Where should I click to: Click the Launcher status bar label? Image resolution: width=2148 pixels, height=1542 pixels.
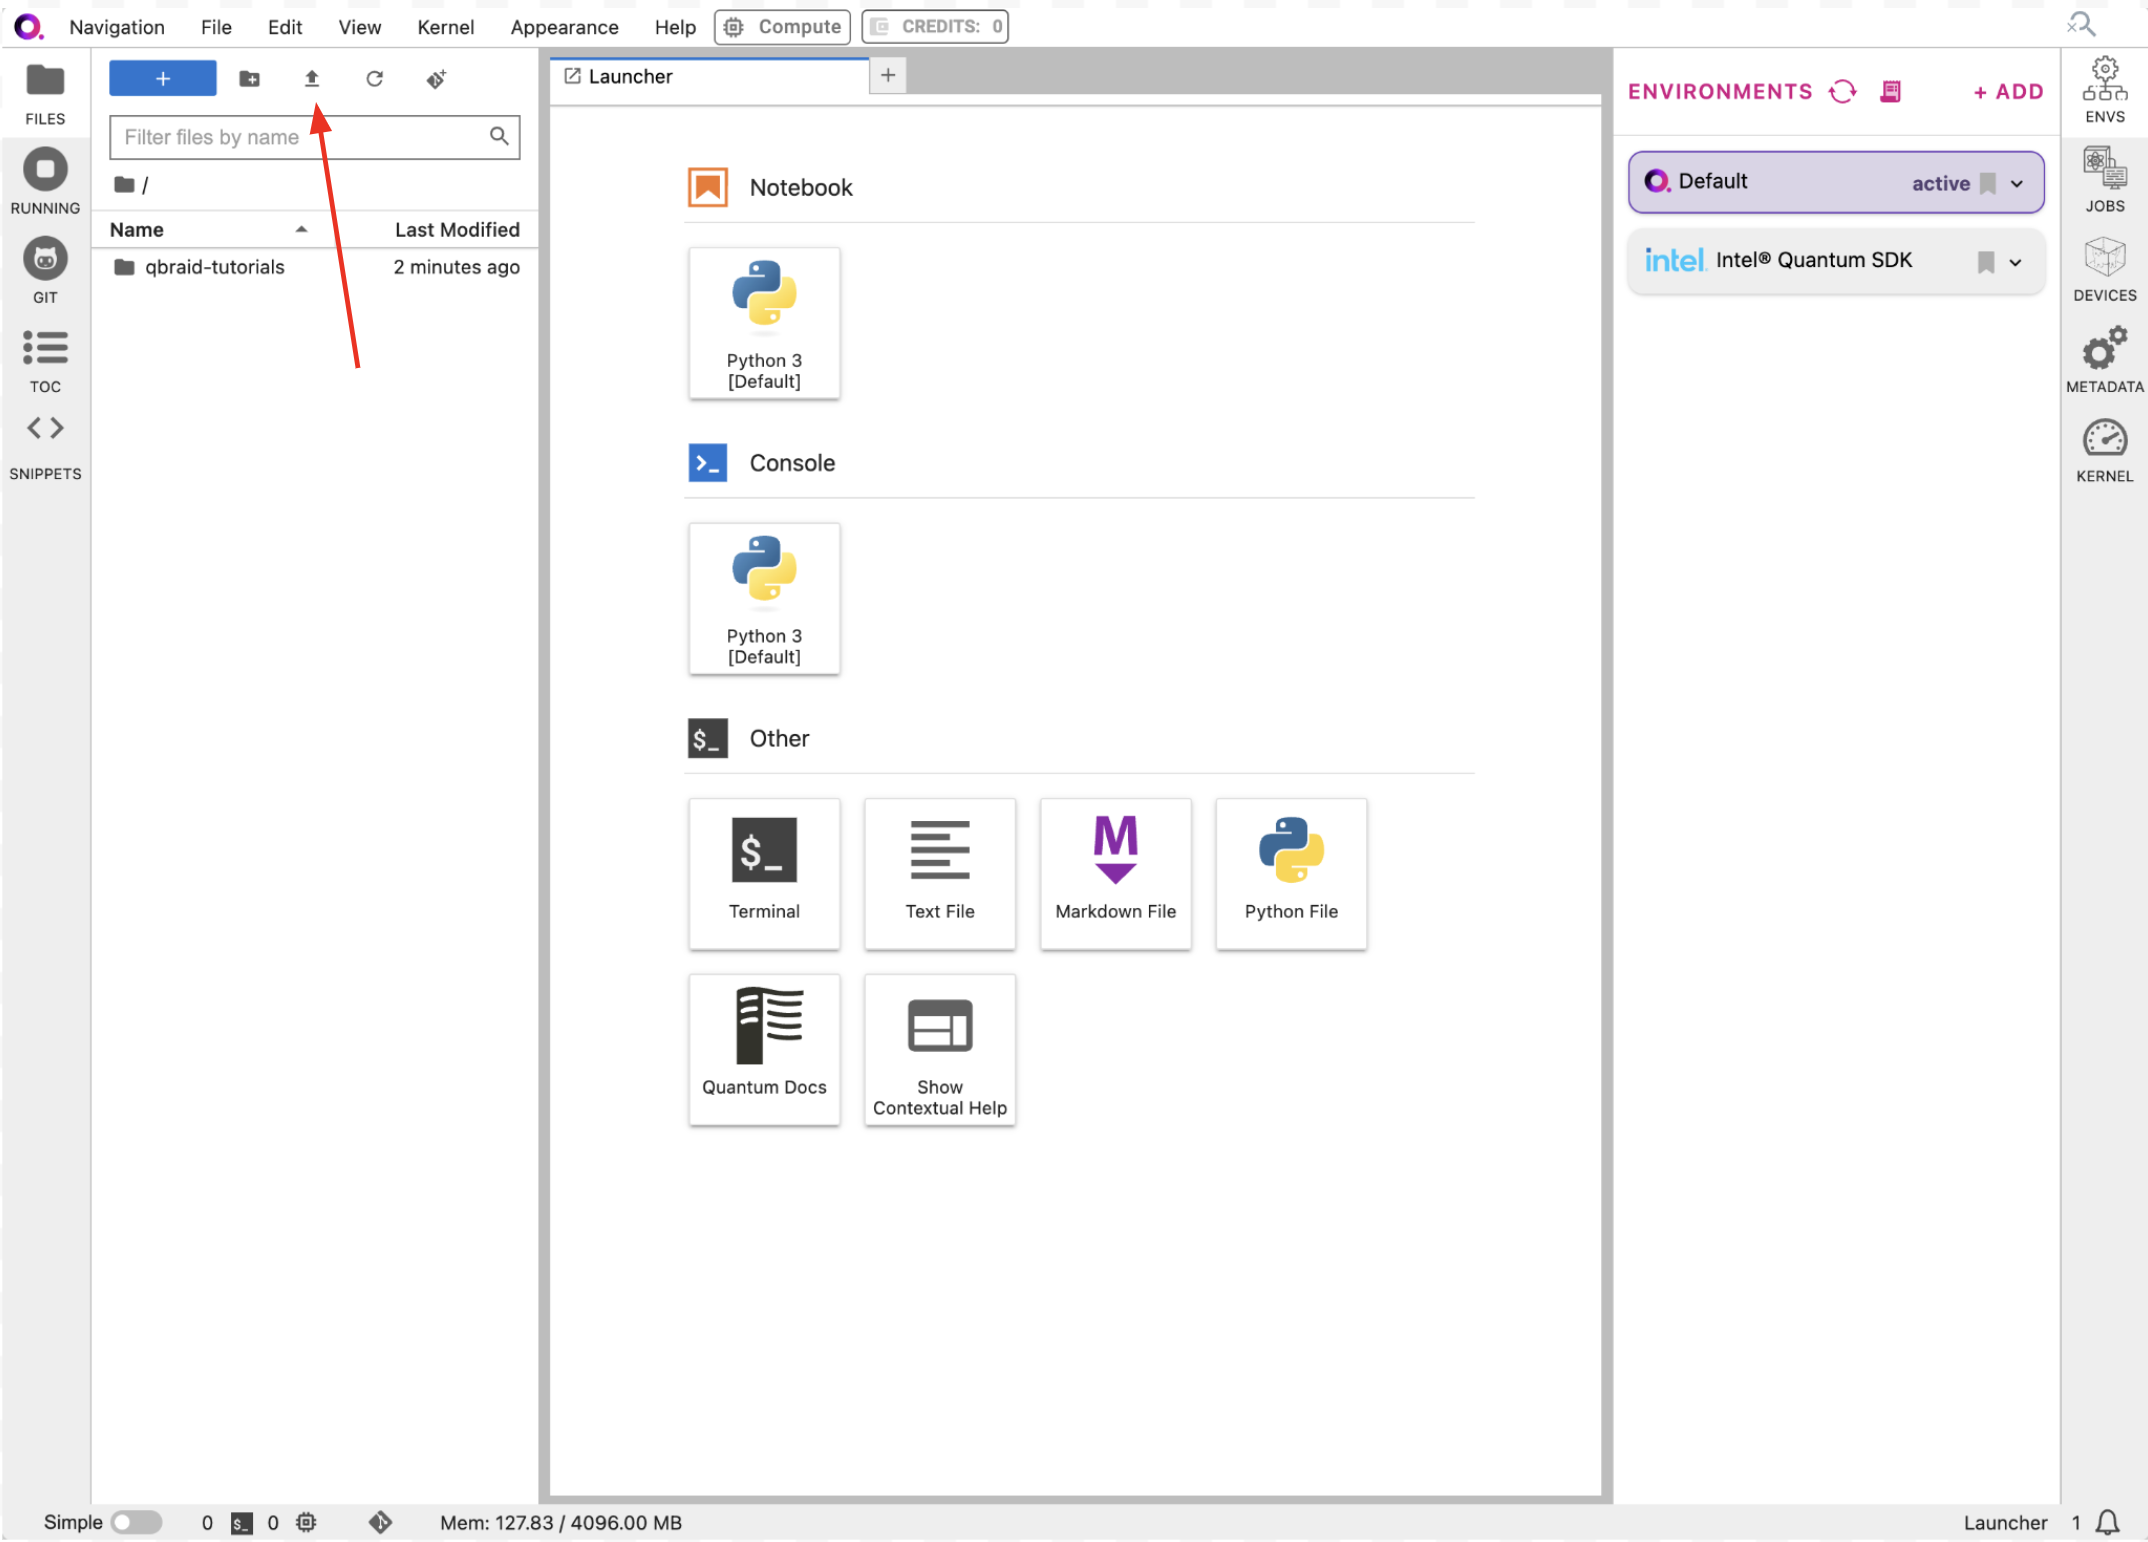click(x=2005, y=1523)
